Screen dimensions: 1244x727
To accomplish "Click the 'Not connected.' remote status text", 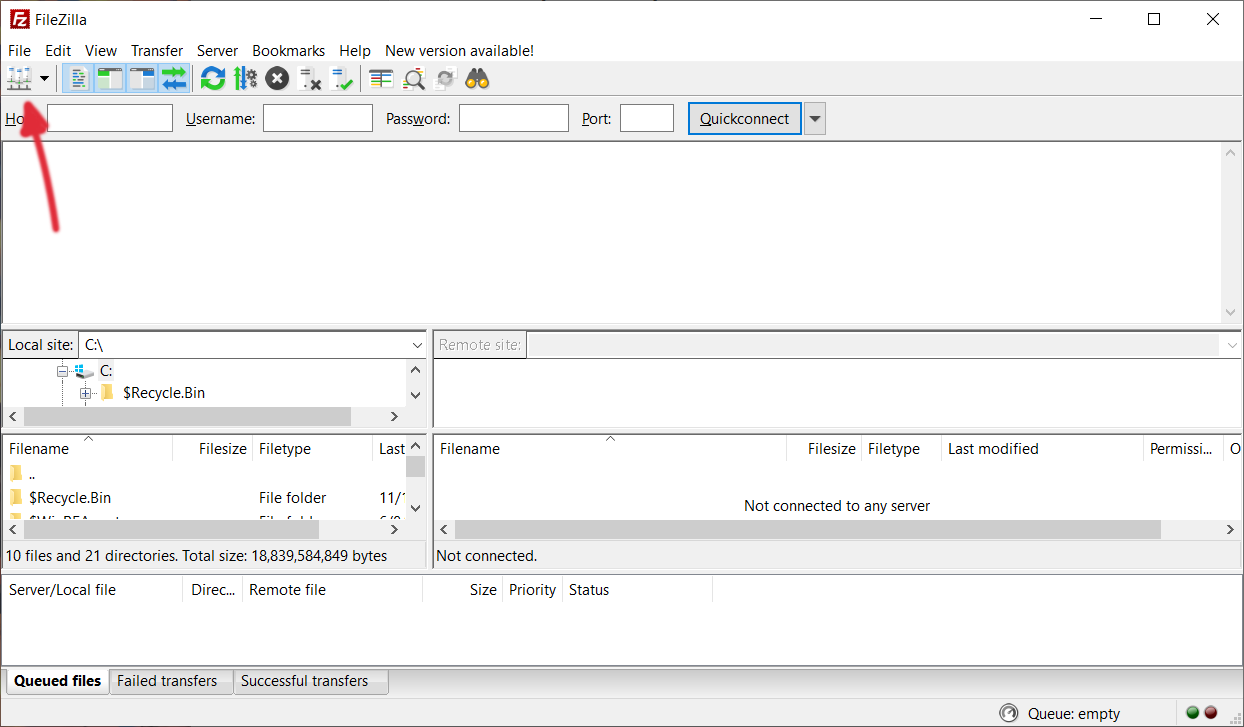I will point(487,556).
